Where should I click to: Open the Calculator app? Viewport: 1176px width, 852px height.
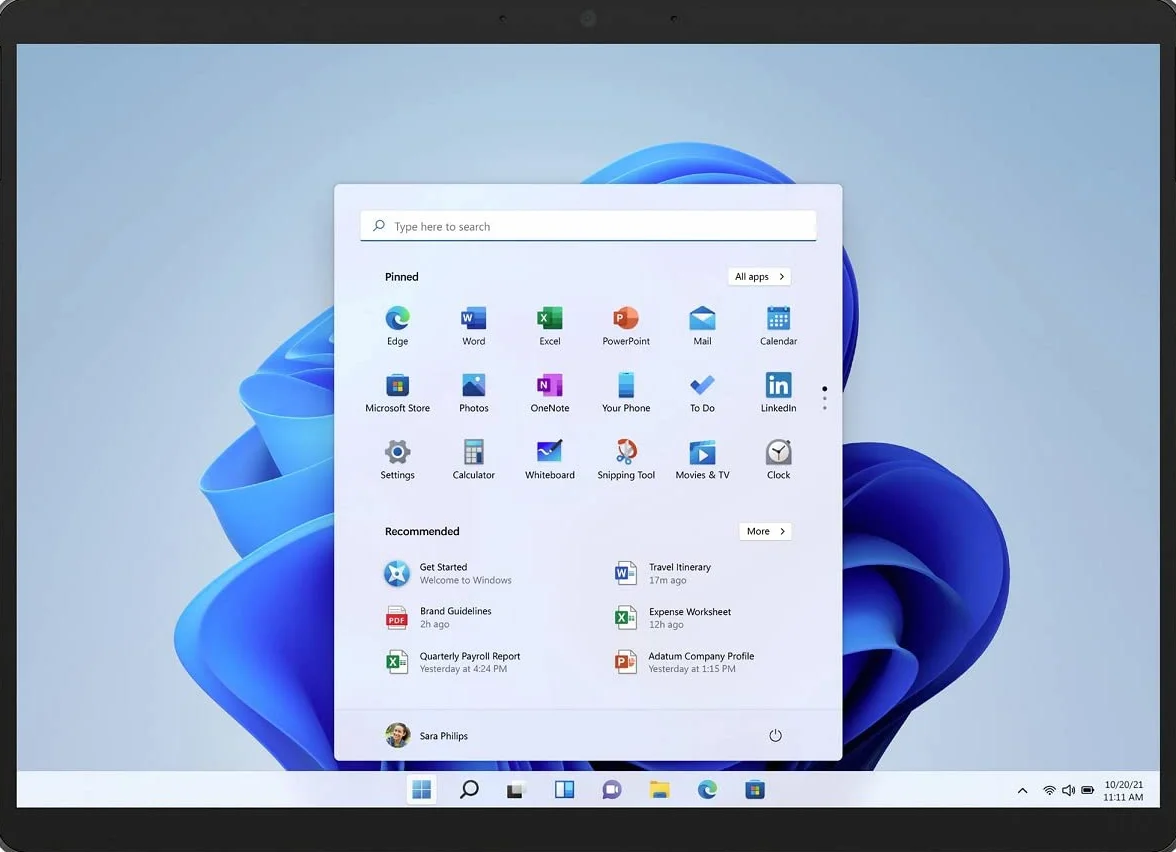coord(473,459)
